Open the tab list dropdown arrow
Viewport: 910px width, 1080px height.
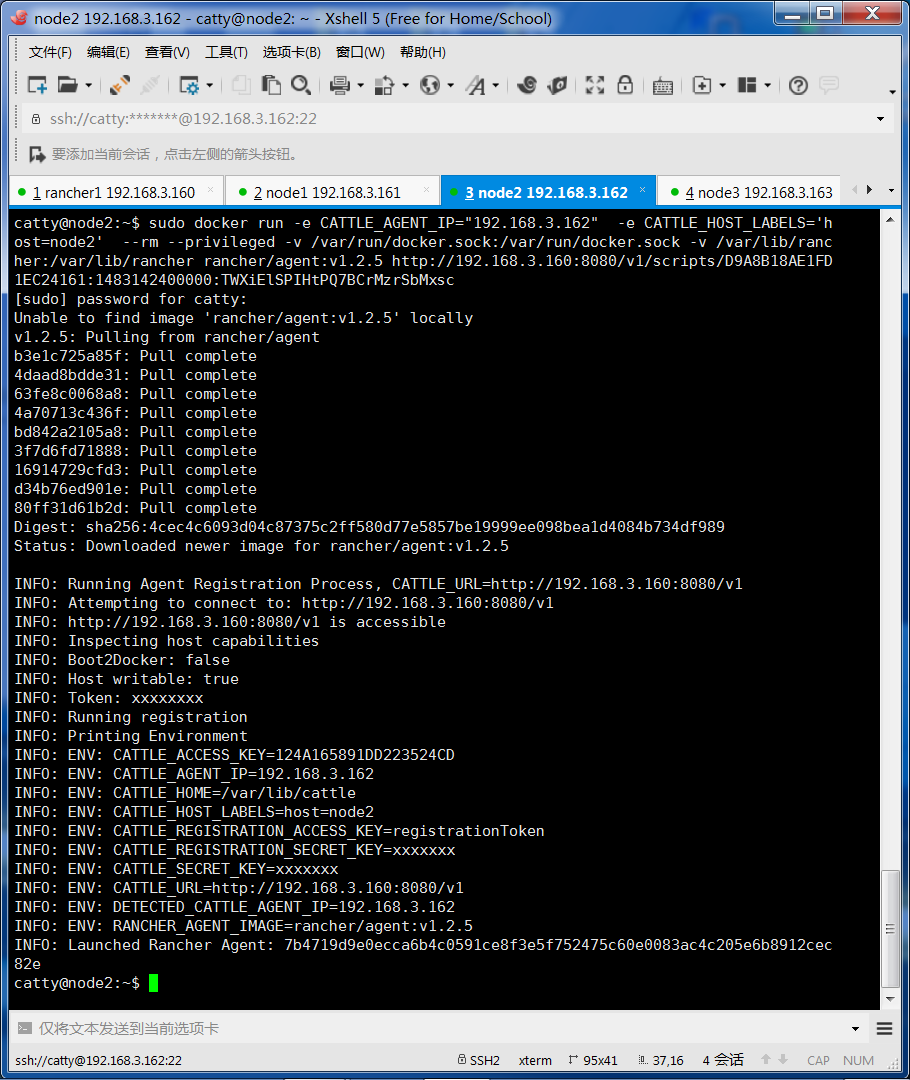pyautogui.click(x=891, y=190)
